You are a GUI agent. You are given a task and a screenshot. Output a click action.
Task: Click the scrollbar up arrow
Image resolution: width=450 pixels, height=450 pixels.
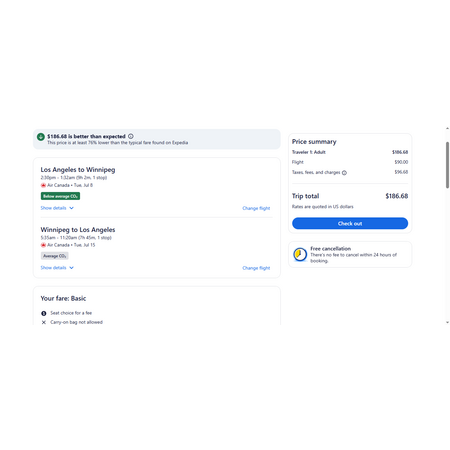[447, 128]
